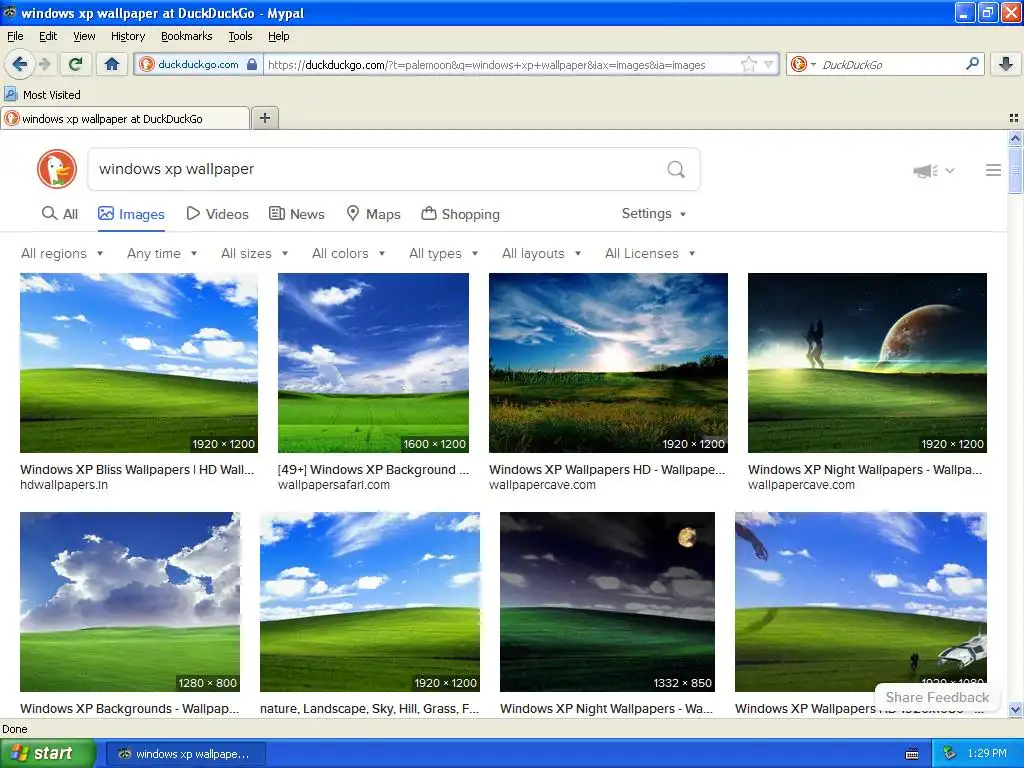
Task: Open the hamburger side menu
Action: 993,170
